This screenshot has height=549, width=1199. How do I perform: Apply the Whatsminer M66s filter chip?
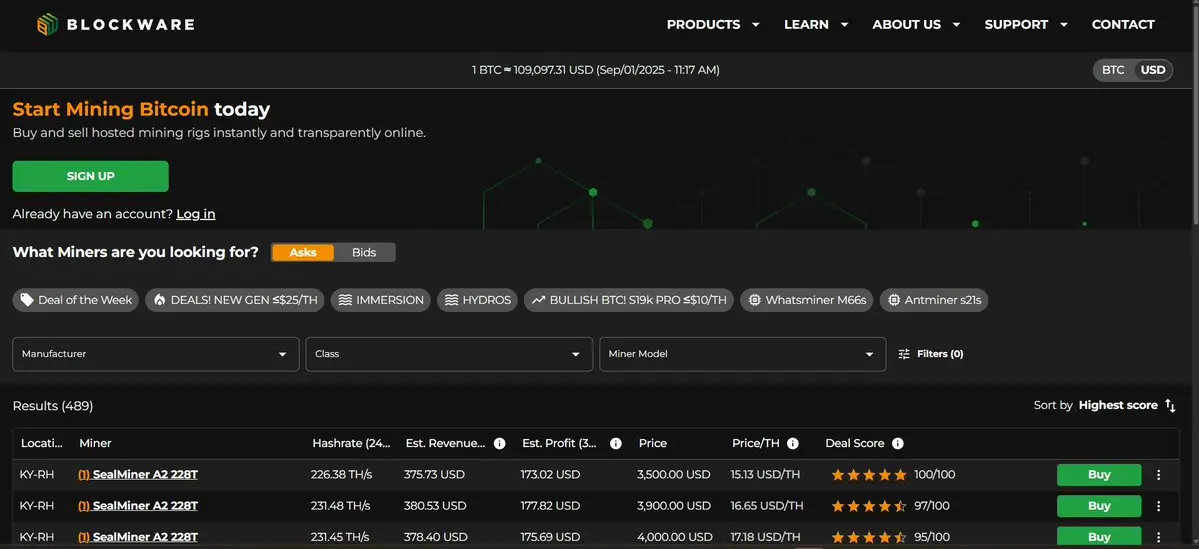click(x=807, y=300)
